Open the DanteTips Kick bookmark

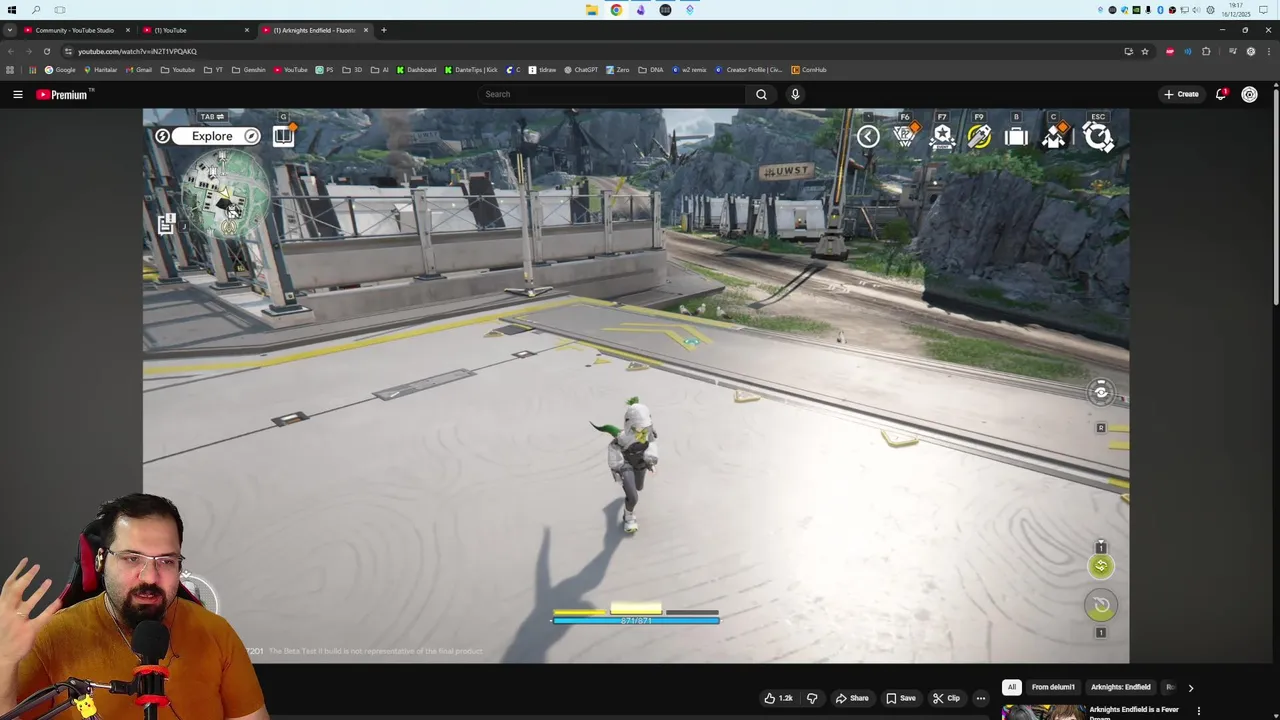[471, 70]
